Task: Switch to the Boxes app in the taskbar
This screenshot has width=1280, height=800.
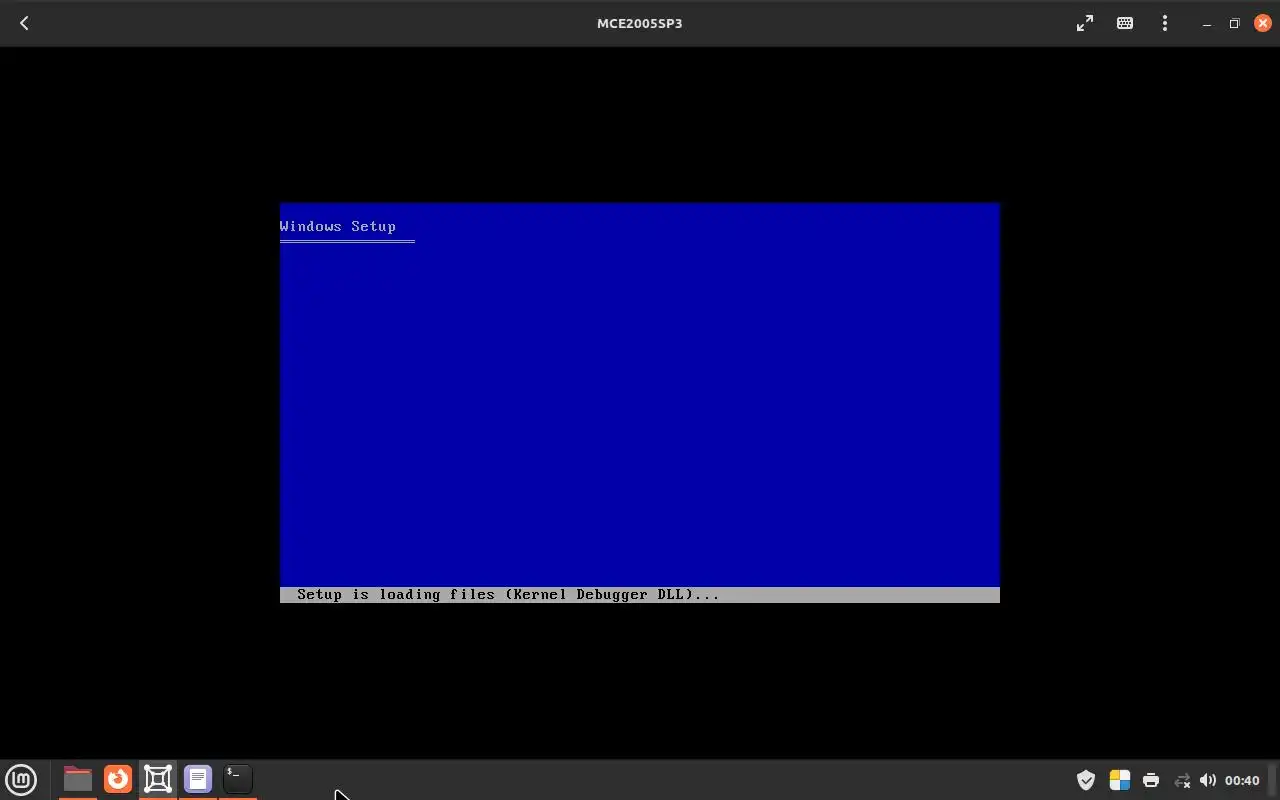Action: click(x=158, y=779)
